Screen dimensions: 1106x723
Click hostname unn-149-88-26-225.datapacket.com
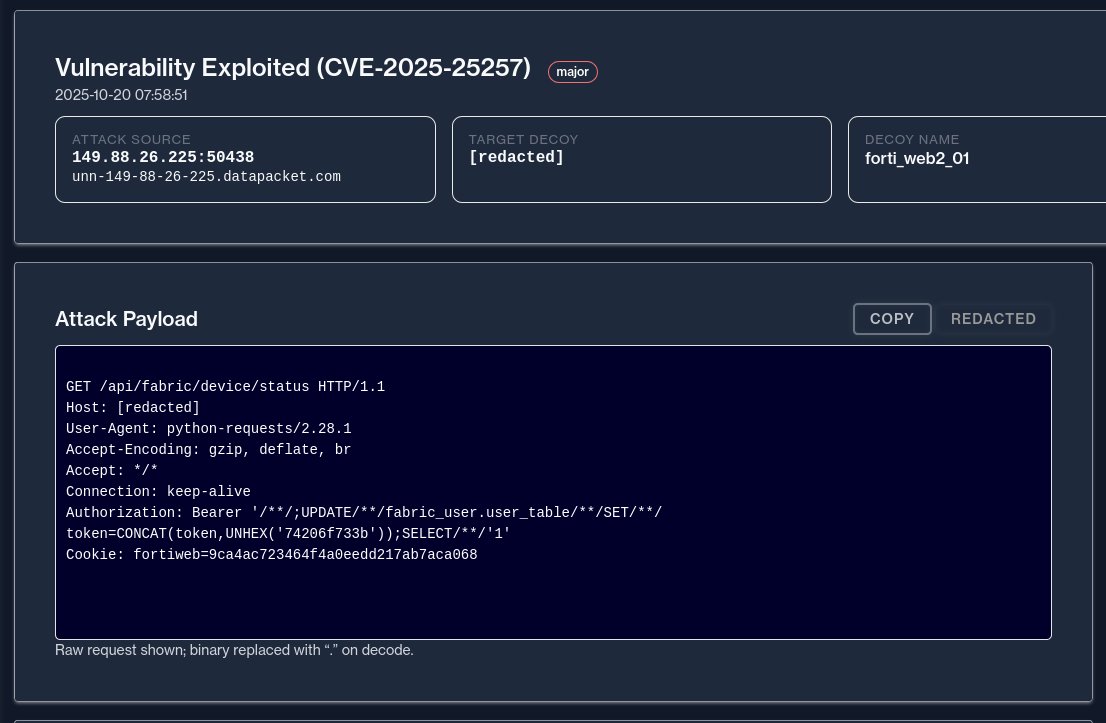click(206, 176)
